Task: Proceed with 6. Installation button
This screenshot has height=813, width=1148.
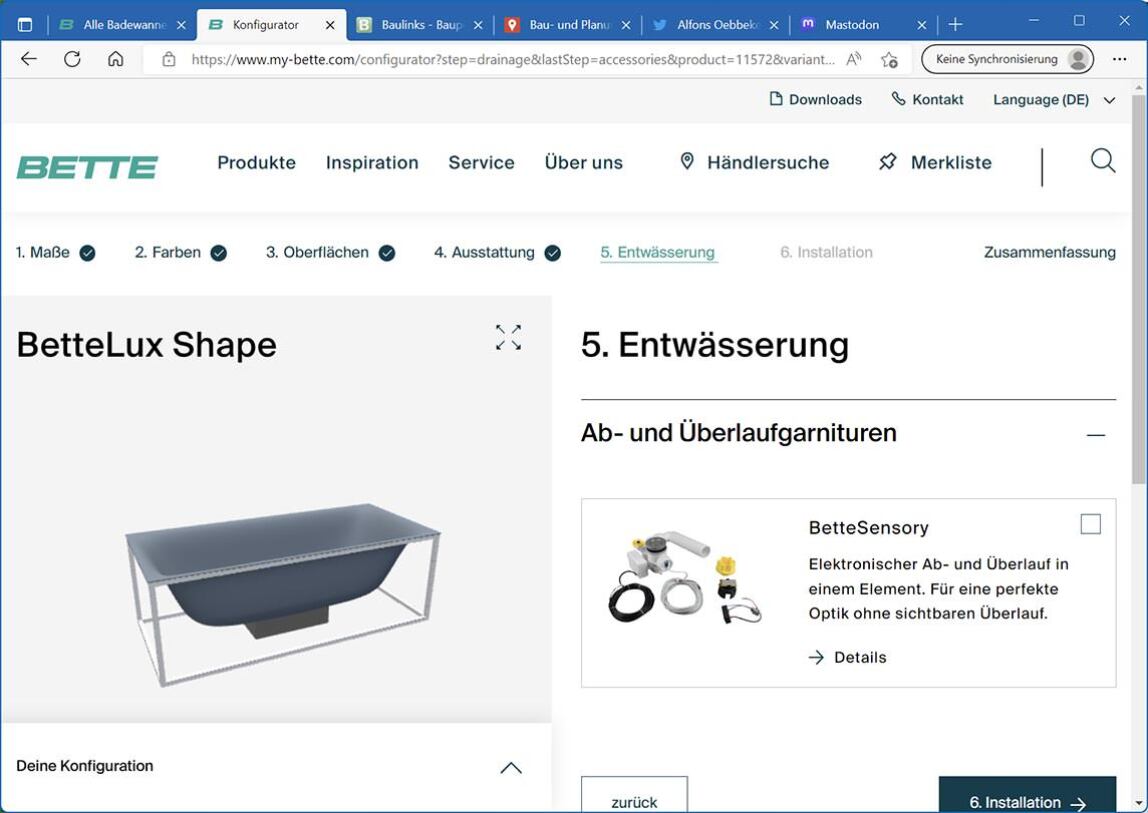Action: coord(1027,795)
